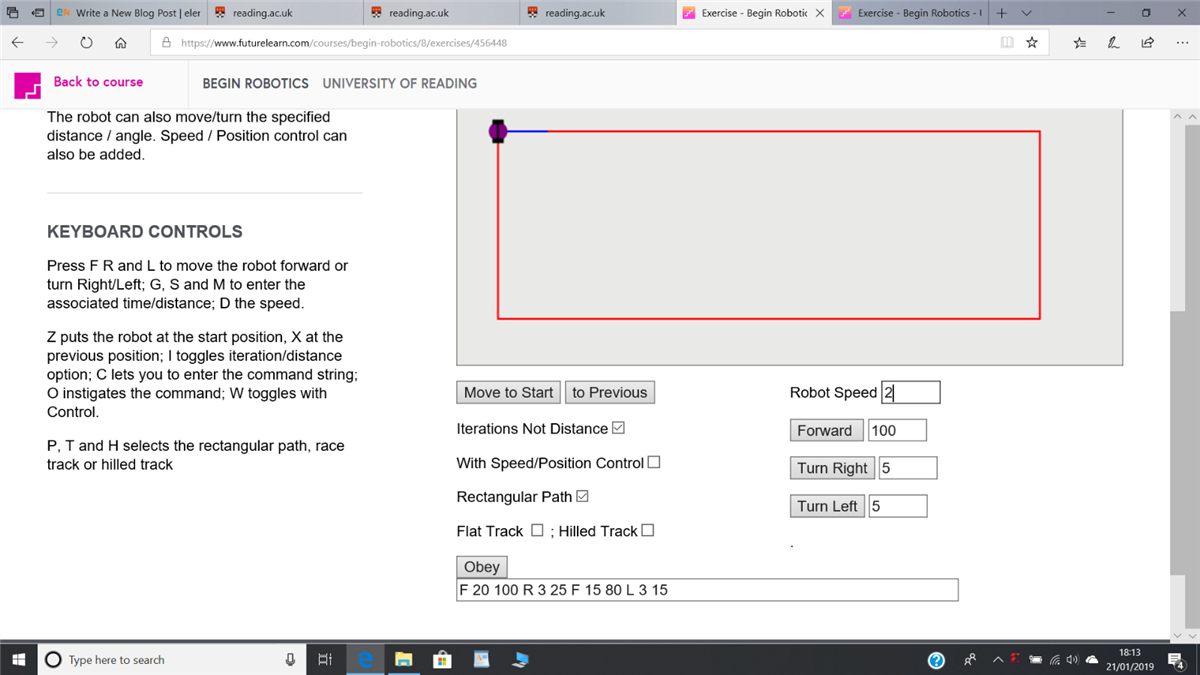Click the browser forward arrow

52,43
